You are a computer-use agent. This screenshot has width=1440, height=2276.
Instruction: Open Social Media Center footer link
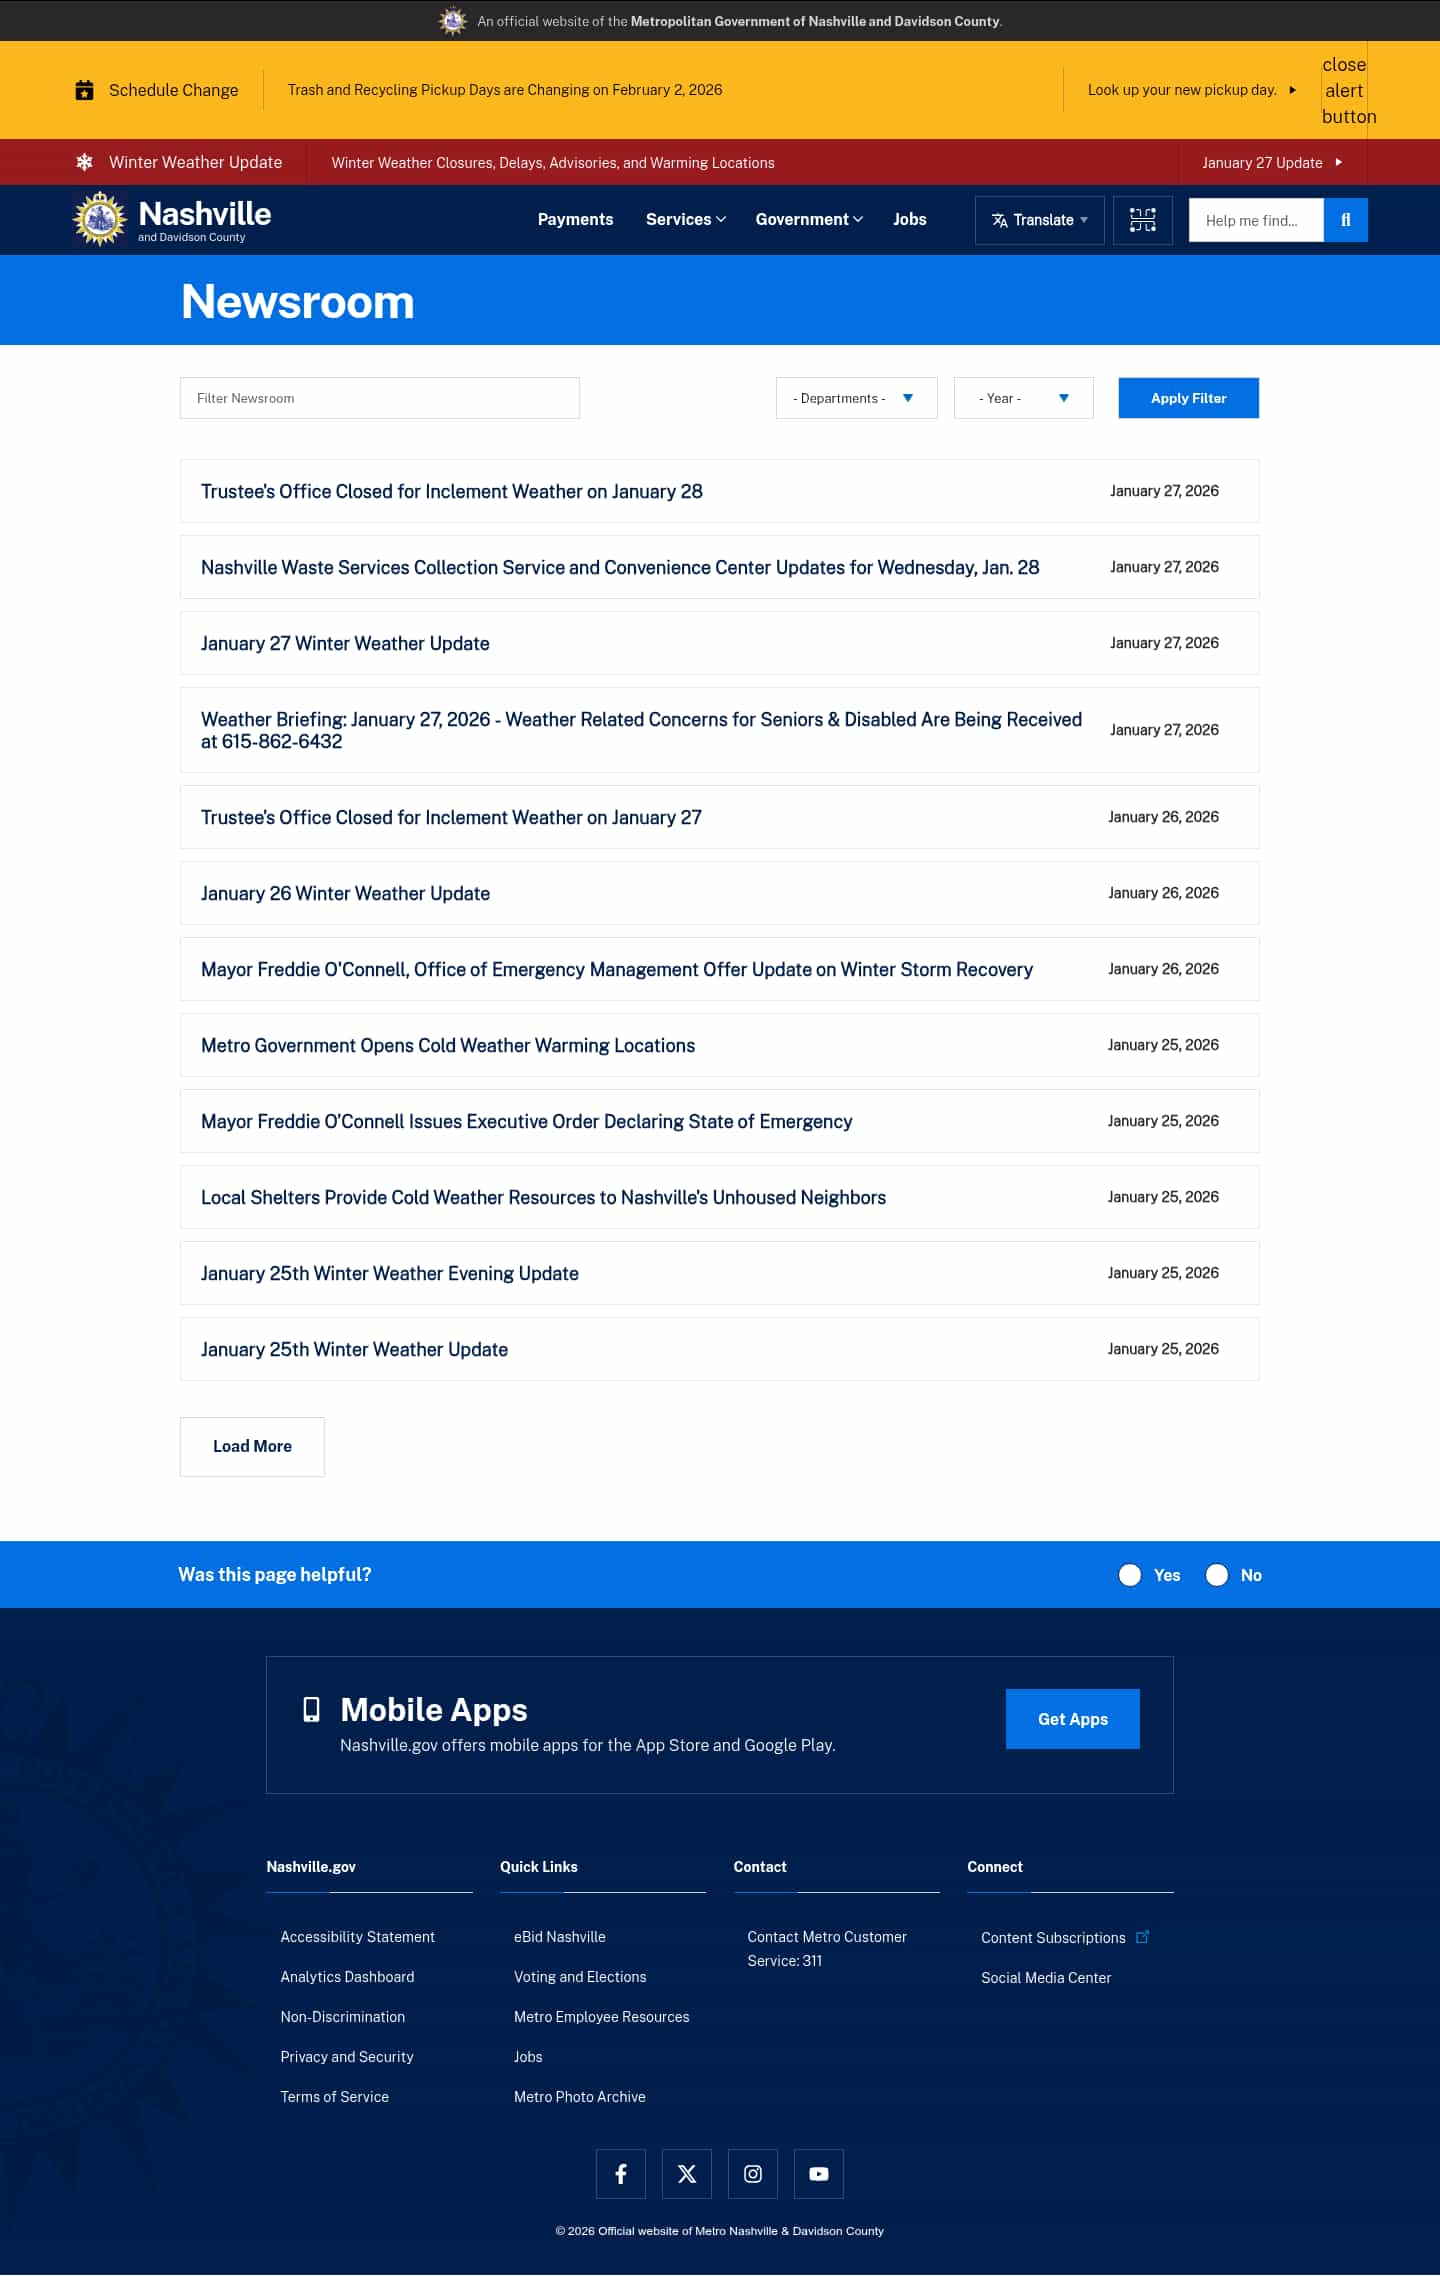(x=1046, y=1978)
